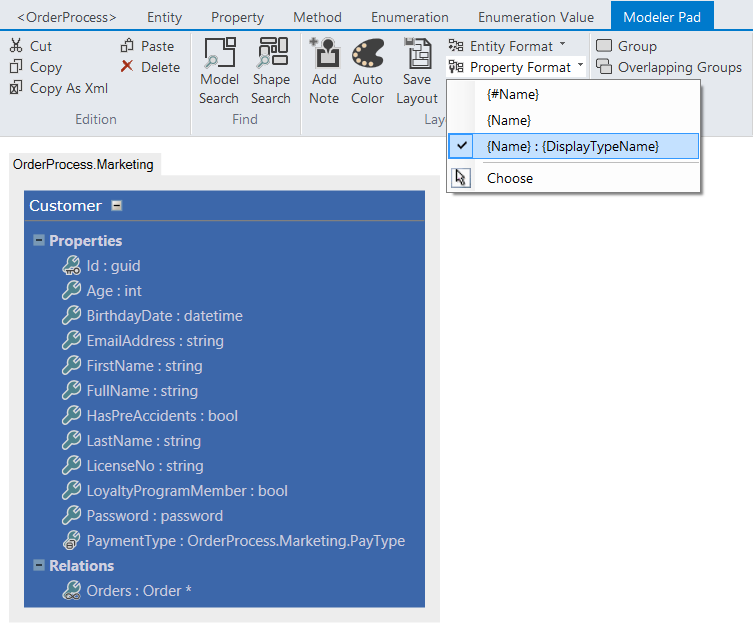Collapse the Properties section
Image resolution: width=753 pixels, height=625 pixels.
39,240
